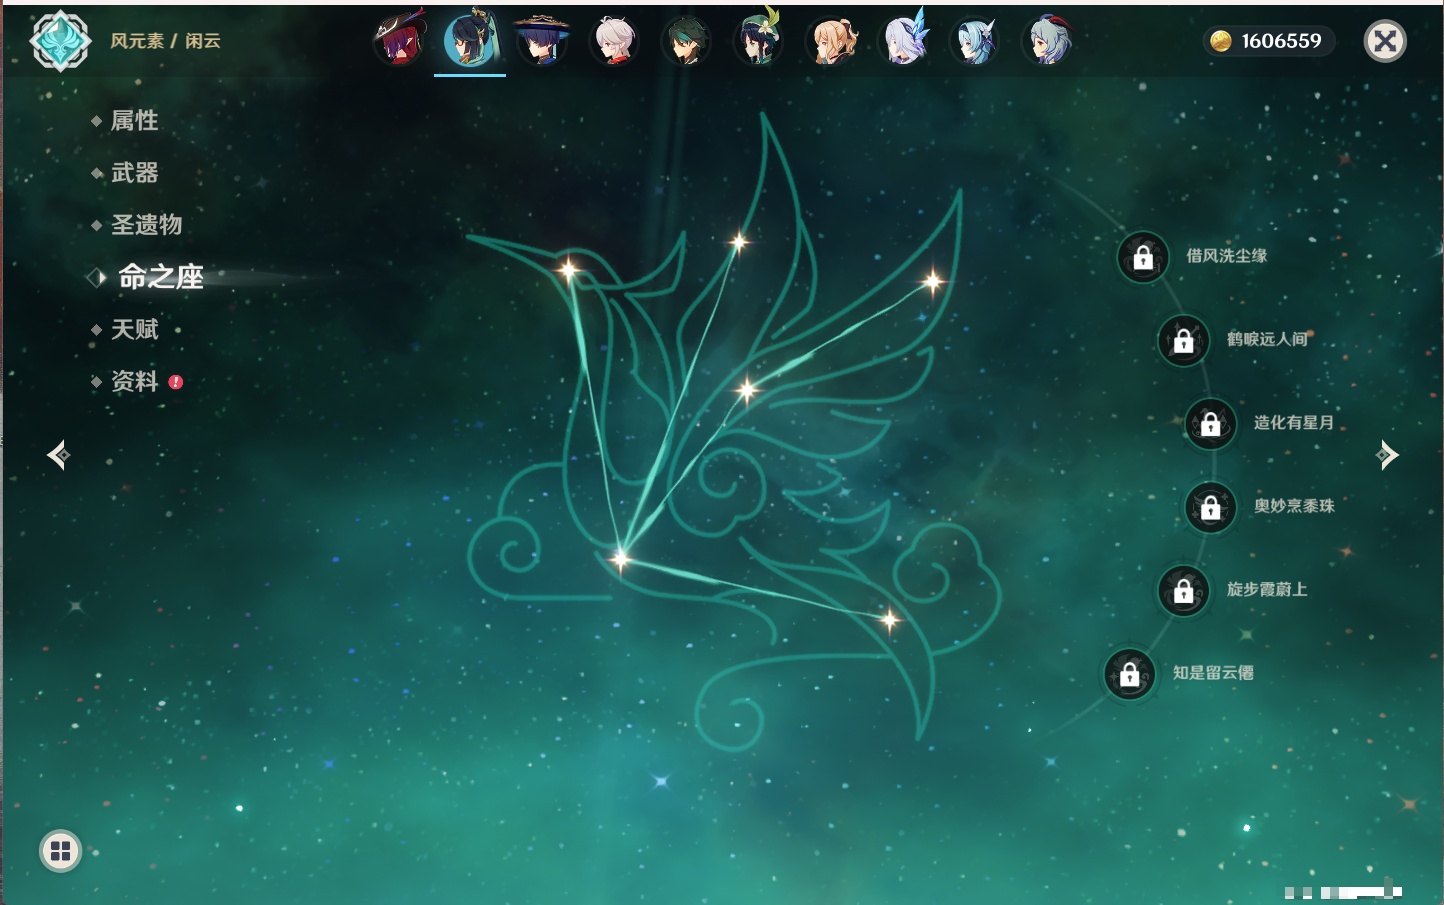Pick Ganyu's avatar at the row's end

(x=1047, y=41)
